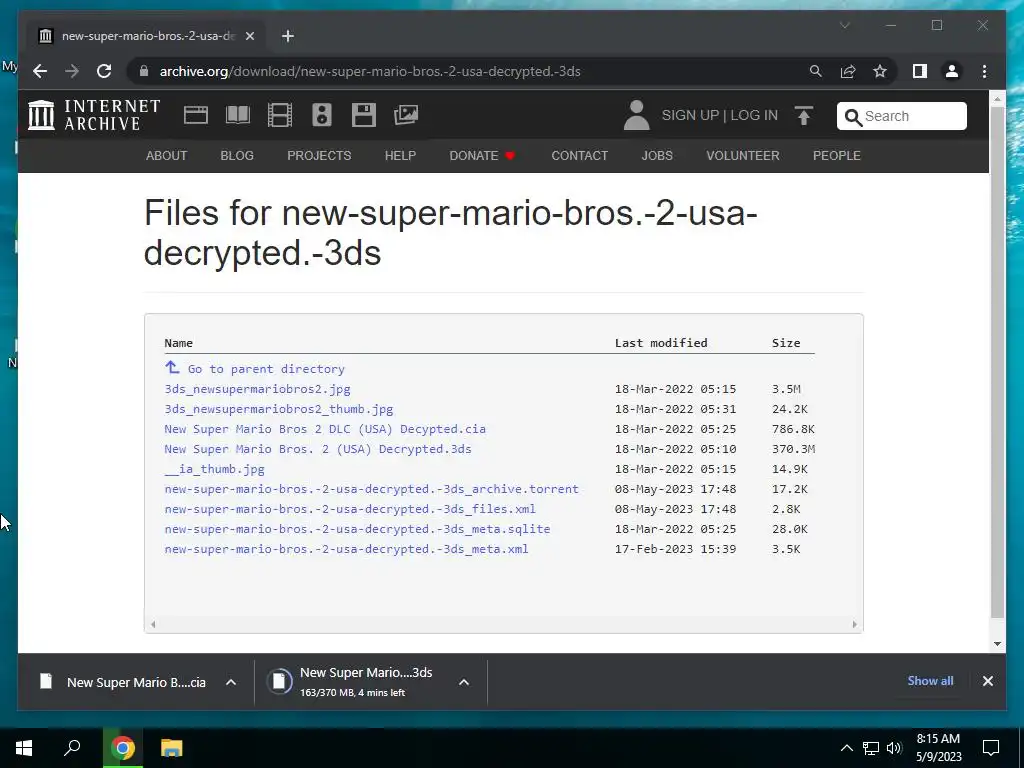
Task: Open the VOLUNTEER menu item
Action: (x=743, y=155)
